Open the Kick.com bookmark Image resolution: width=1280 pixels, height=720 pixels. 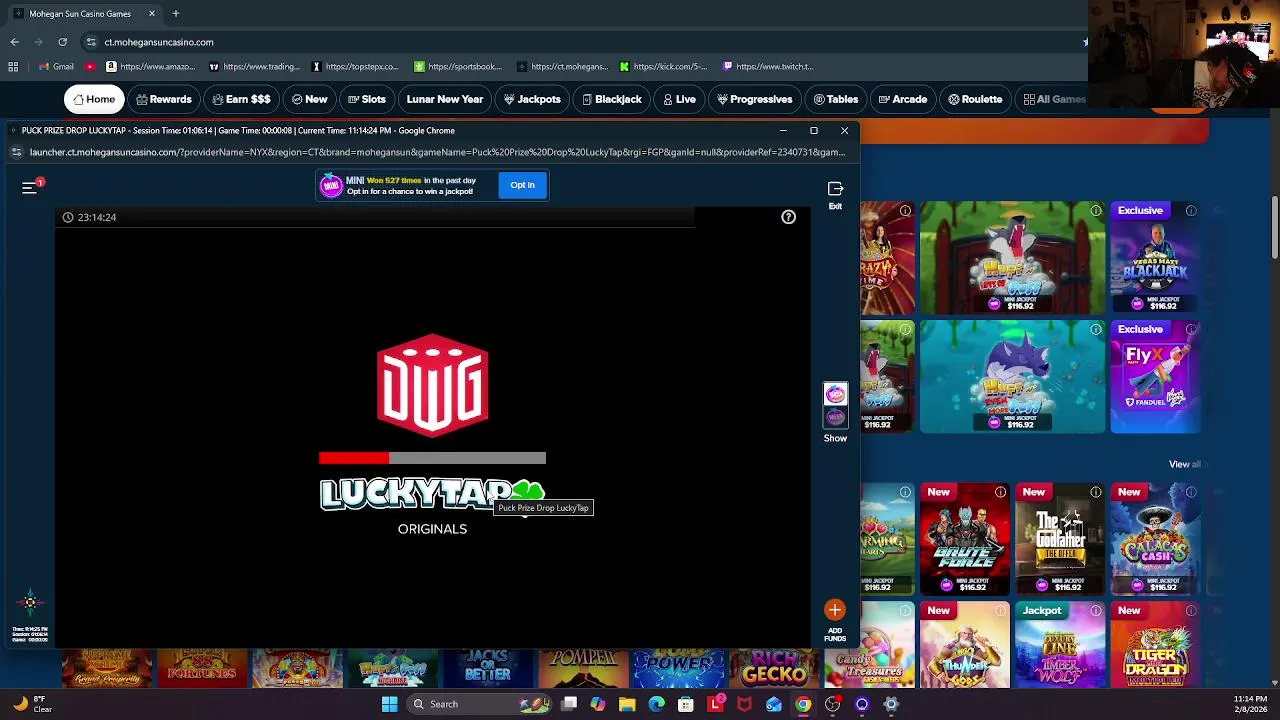[x=663, y=67]
